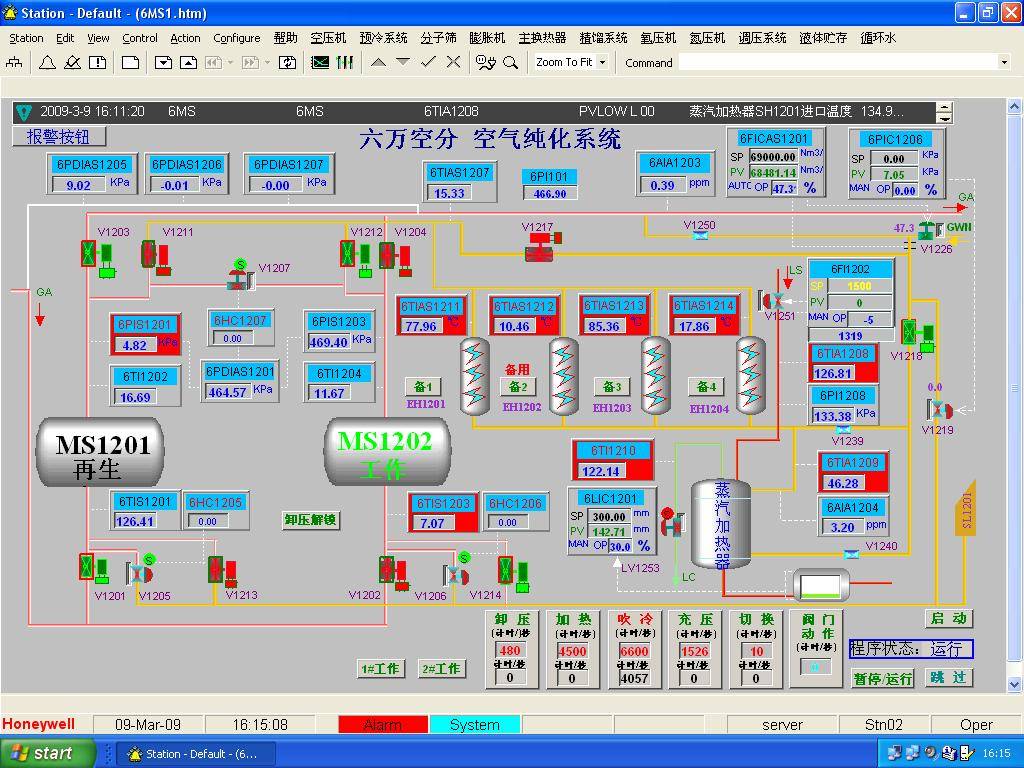Click the magnifier search icon in toolbar
Image resolution: width=1024 pixels, height=768 pixels.
click(x=511, y=62)
